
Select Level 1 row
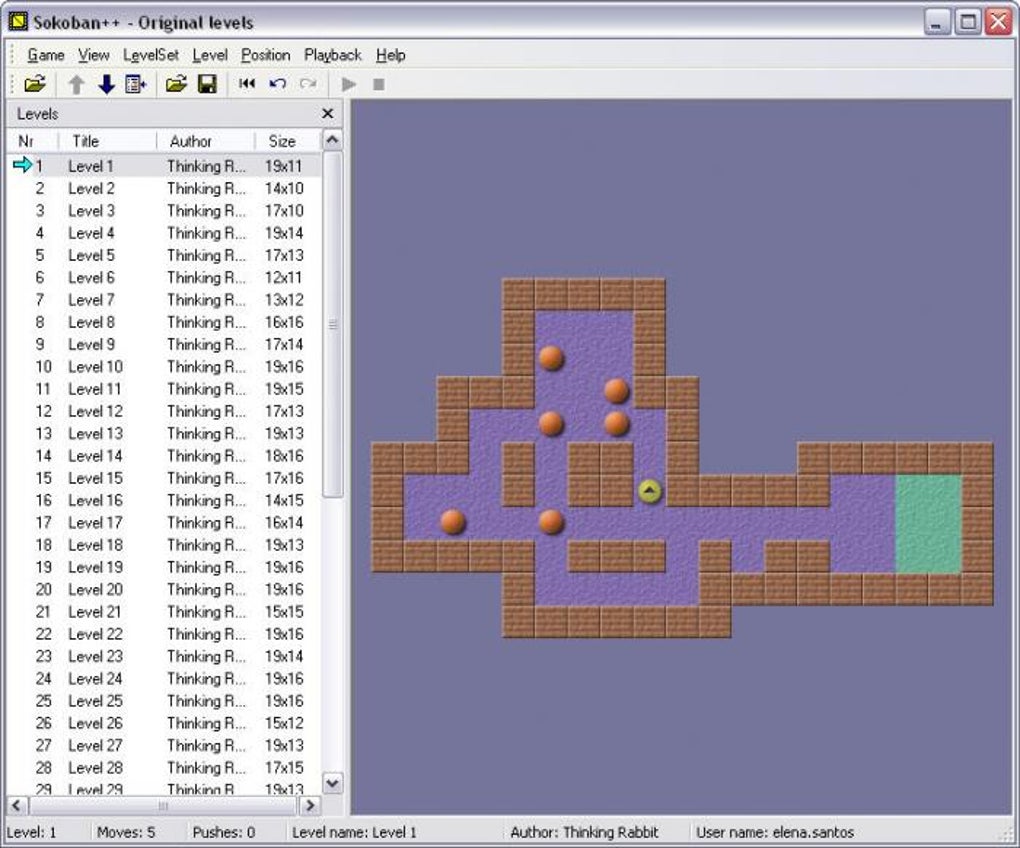[164, 166]
